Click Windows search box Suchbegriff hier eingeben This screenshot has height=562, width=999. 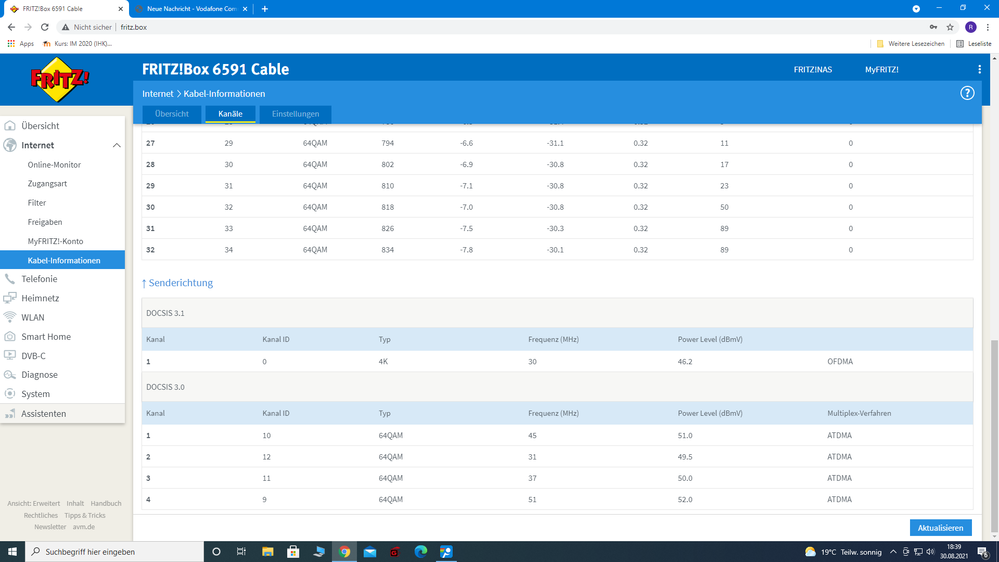(115, 552)
